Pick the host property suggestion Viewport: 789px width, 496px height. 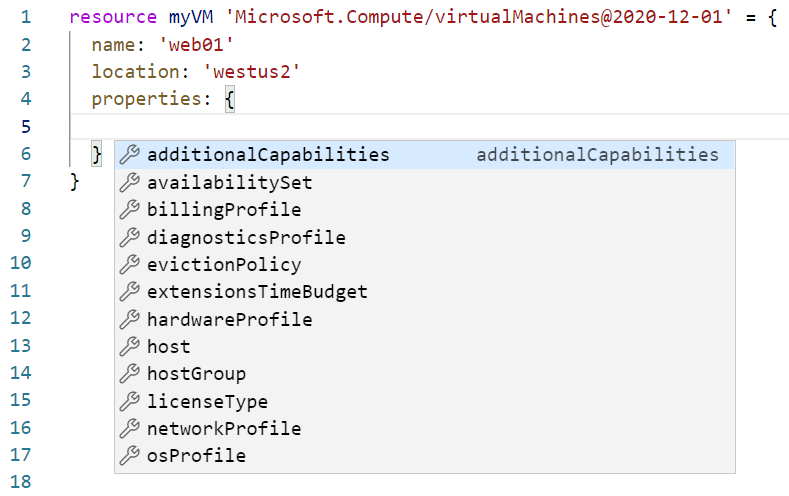click(168, 347)
